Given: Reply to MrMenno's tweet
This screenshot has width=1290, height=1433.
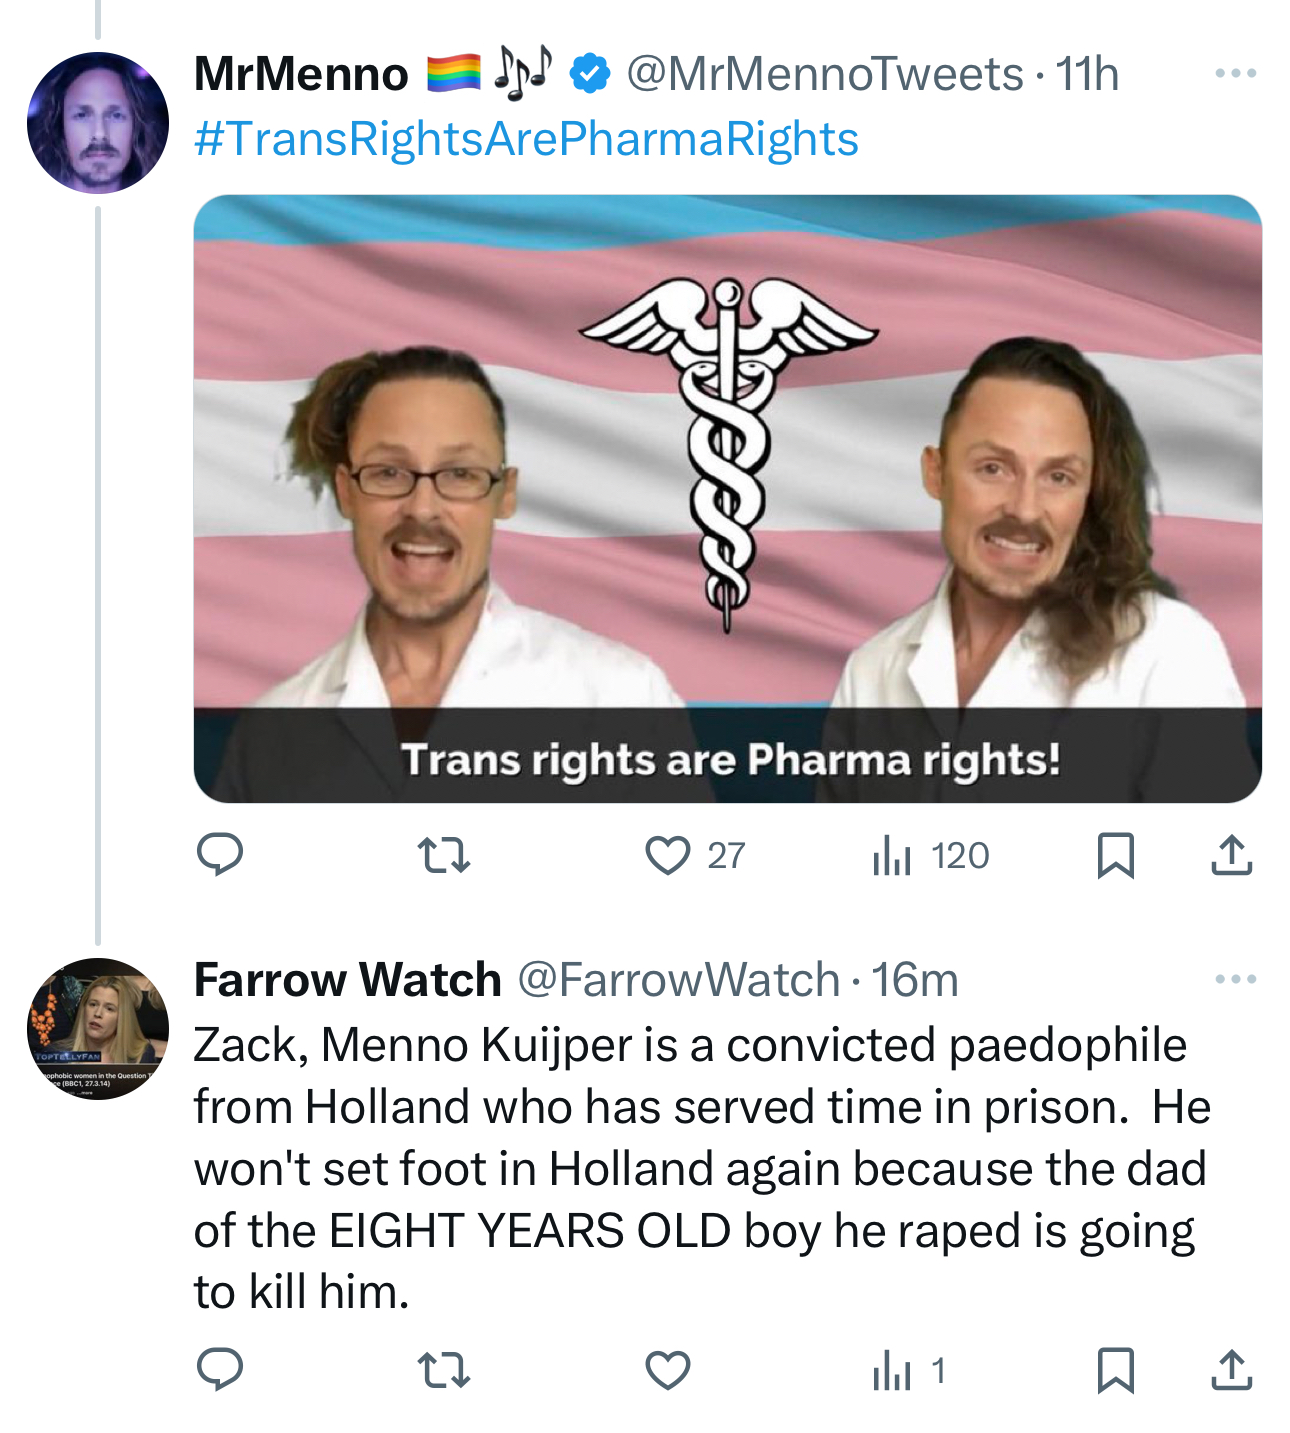Looking at the screenshot, I should (220, 855).
